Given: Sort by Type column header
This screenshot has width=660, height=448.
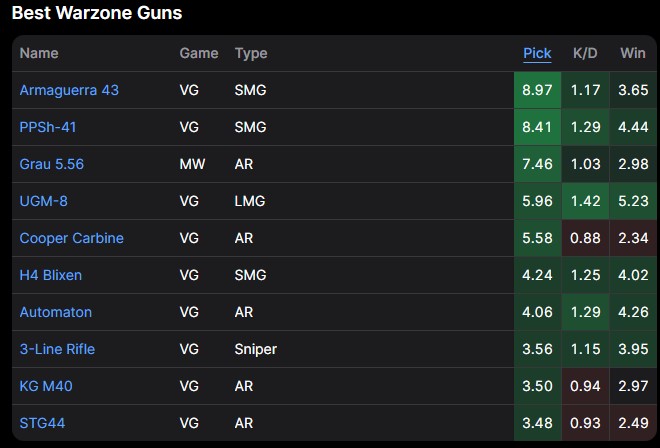Looking at the screenshot, I should coord(251,53).
